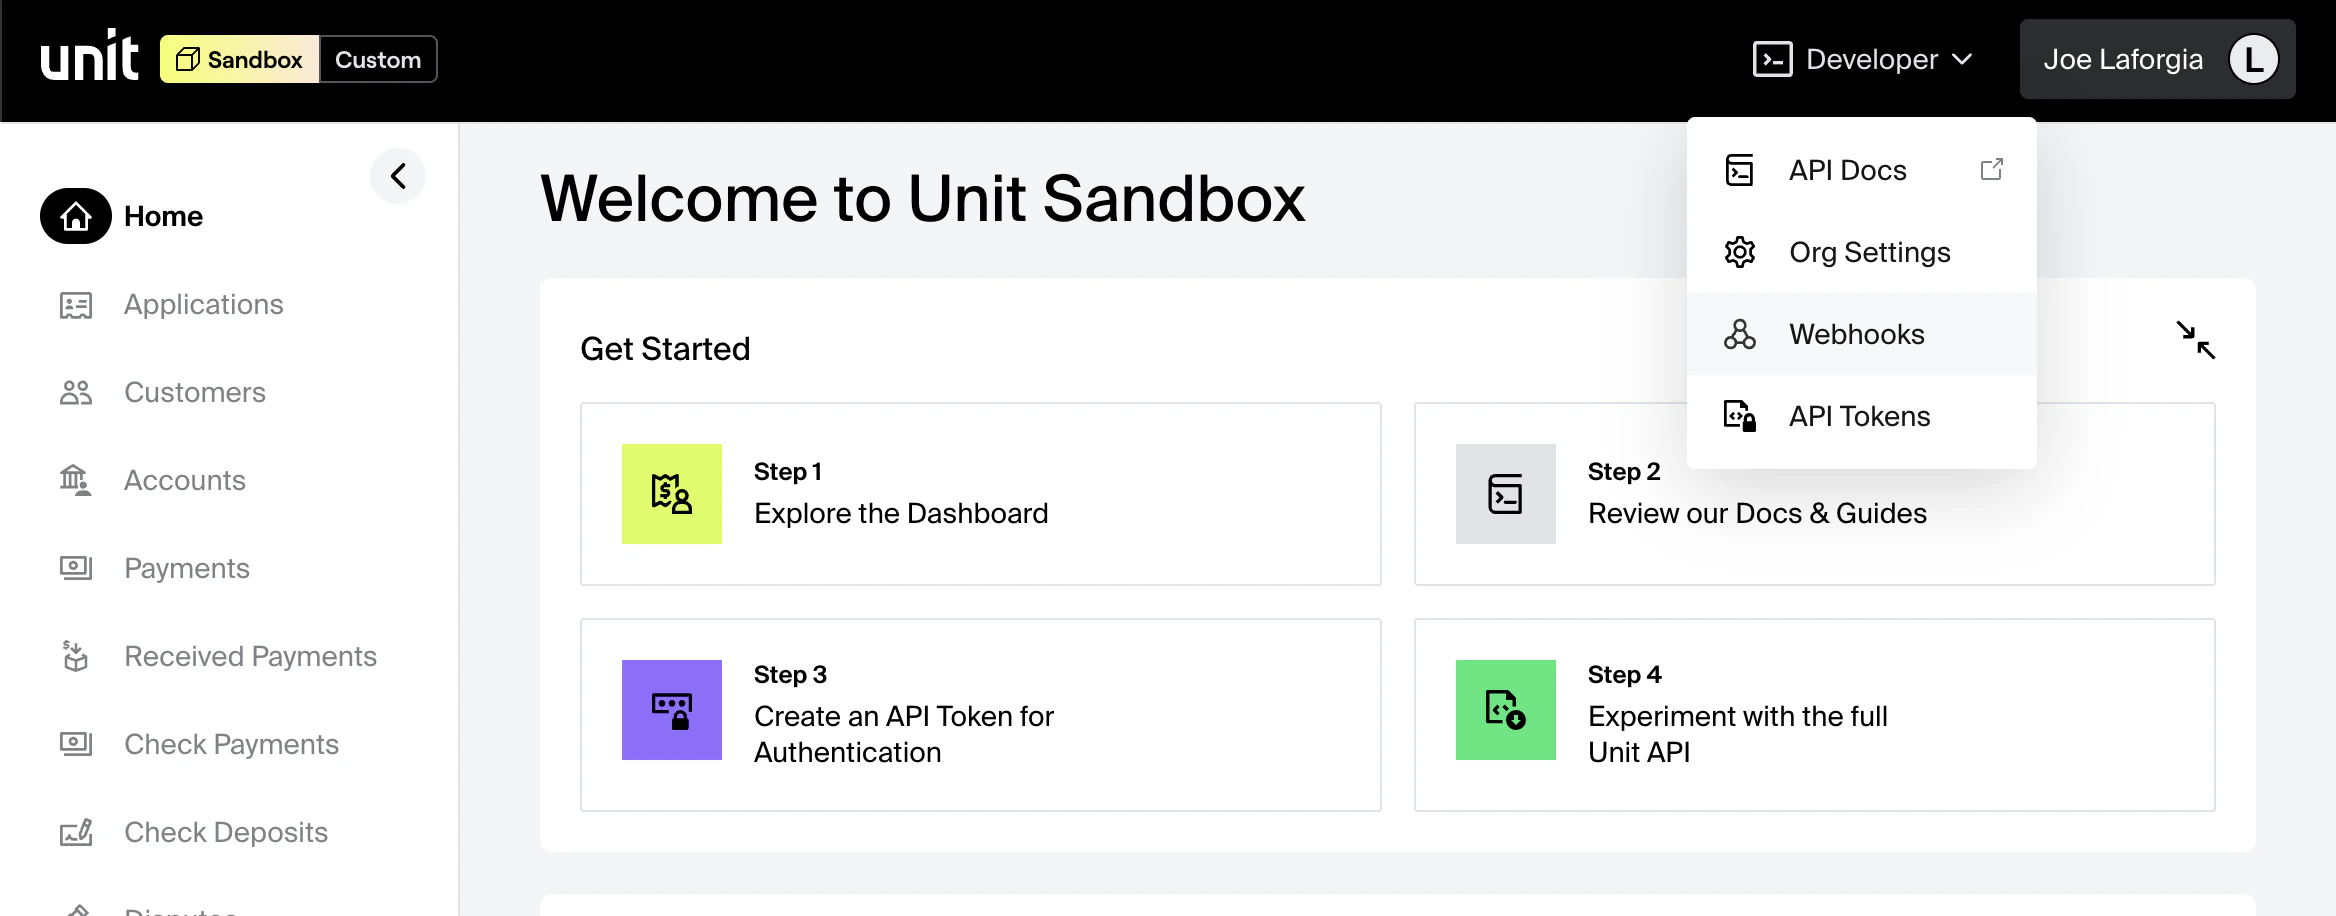Select the Accounts bank icon
This screenshot has height=916, width=2336.
click(75, 480)
